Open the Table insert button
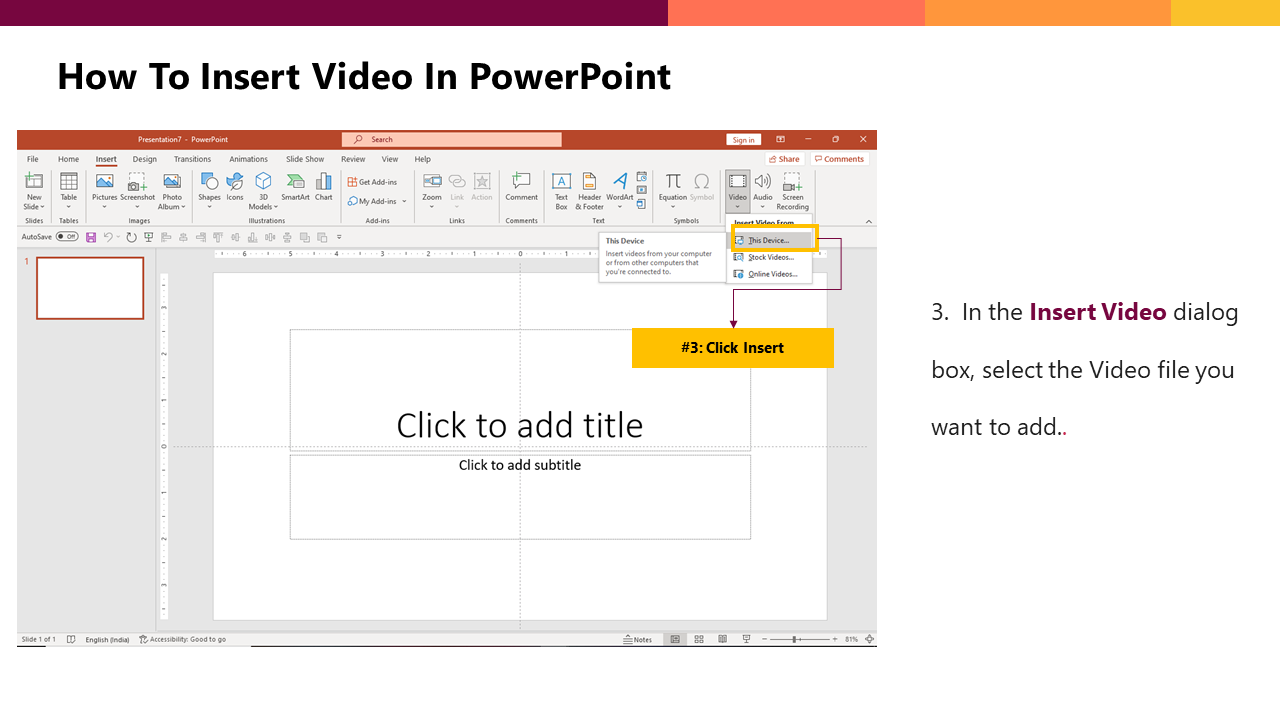The width and height of the screenshot is (1280, 720). 69,189
